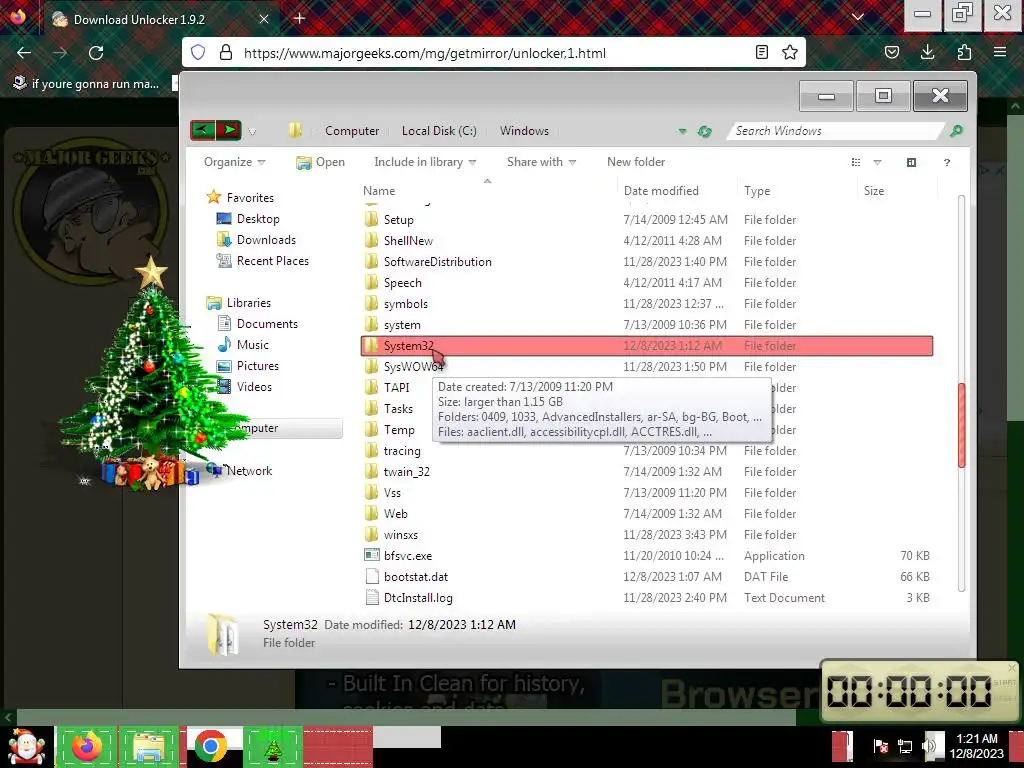The height and width of the screenshot is (768, 1024).
Task: Open Include in library menu
Action: (x=425, y=162)
